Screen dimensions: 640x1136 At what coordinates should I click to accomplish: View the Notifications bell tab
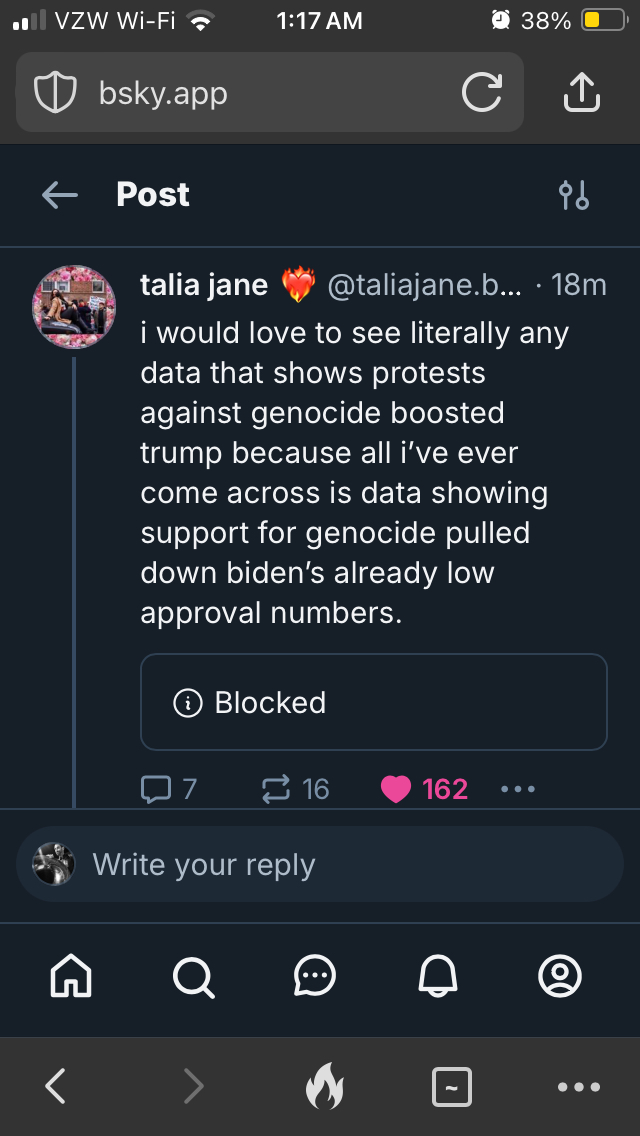[x=437, y=975]
